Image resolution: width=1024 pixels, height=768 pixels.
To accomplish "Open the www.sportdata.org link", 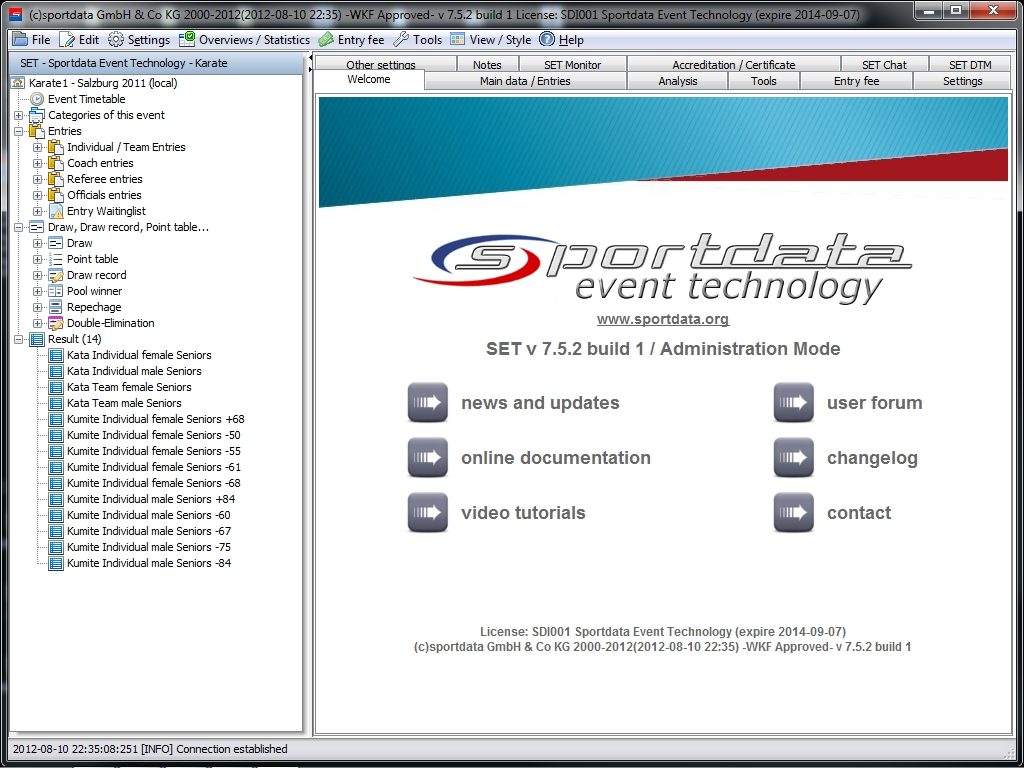I will 663,319.
